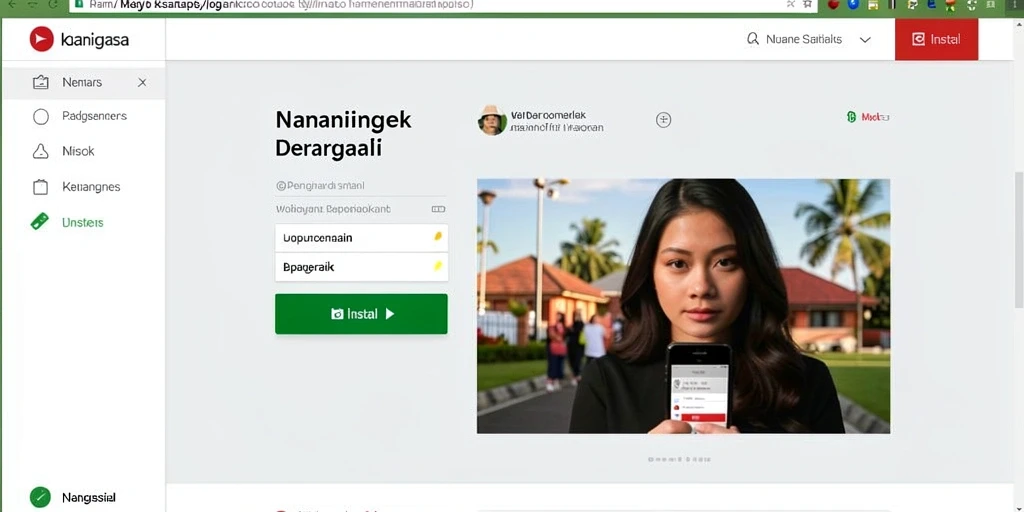The height and width of the screenshot is (512, 1024).
Task: Click the icon left of the star
Action: (791, 4)
